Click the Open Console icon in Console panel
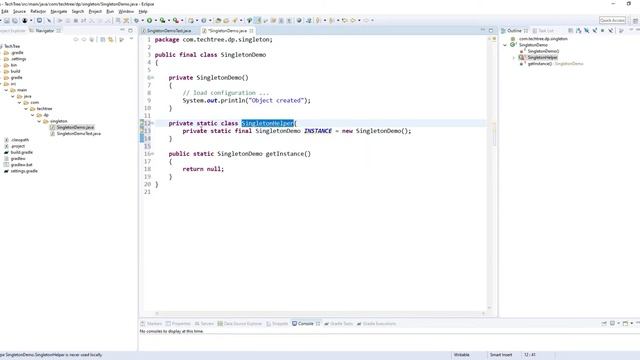Viewport: 640px width, 360px height. [x=625, y=323]
